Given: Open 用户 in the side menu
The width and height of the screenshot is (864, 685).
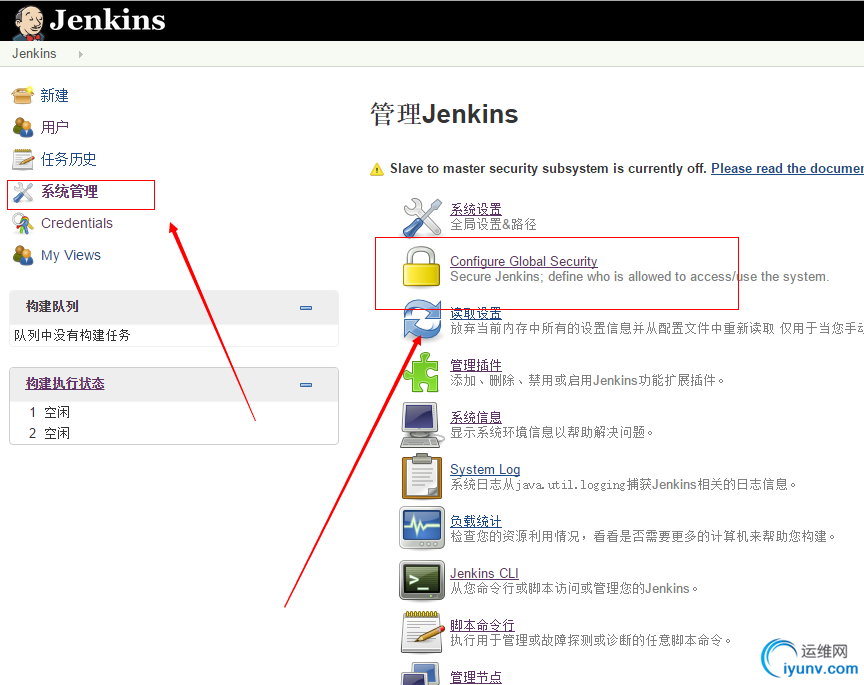Looking at the screenshot, I should 55,127.
